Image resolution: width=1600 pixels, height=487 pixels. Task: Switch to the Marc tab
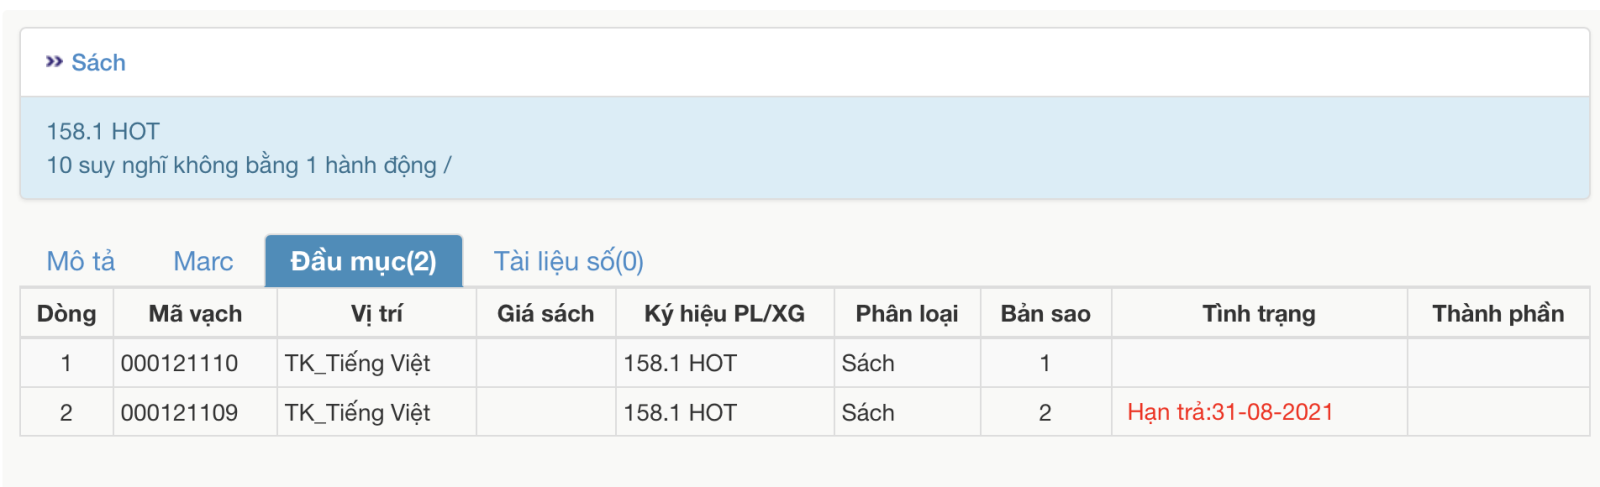[203, 261]
